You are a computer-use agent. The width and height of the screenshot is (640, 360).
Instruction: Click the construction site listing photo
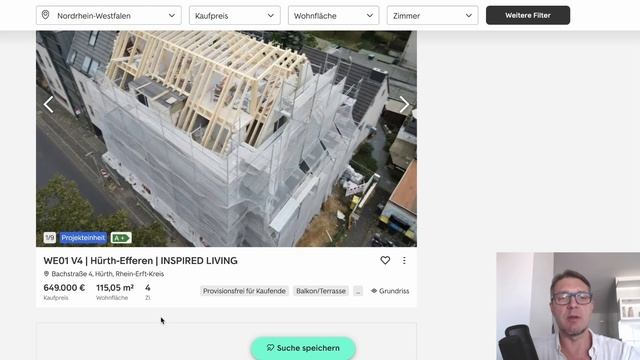(x=227, y=139)
